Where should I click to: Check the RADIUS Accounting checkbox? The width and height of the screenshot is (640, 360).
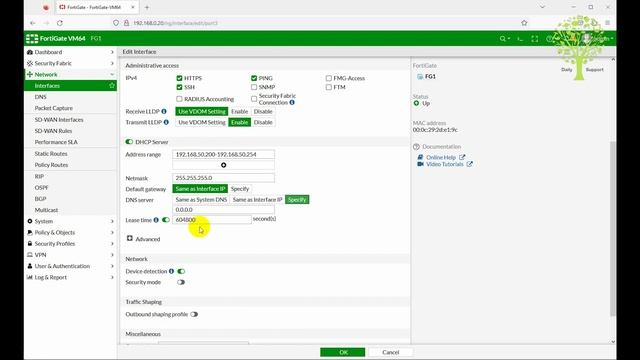click(179, 99)
